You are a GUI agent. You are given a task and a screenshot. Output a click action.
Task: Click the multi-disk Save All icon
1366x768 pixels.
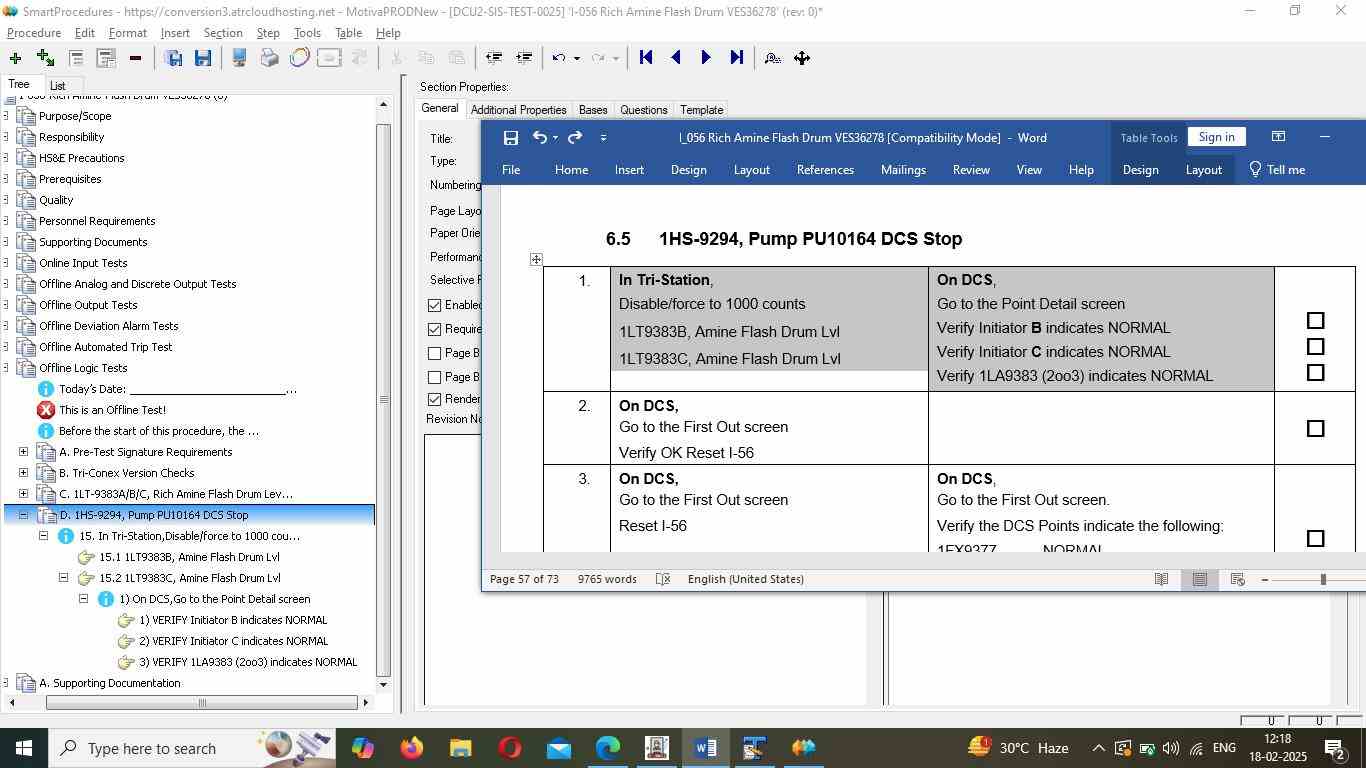pos(173,58)
